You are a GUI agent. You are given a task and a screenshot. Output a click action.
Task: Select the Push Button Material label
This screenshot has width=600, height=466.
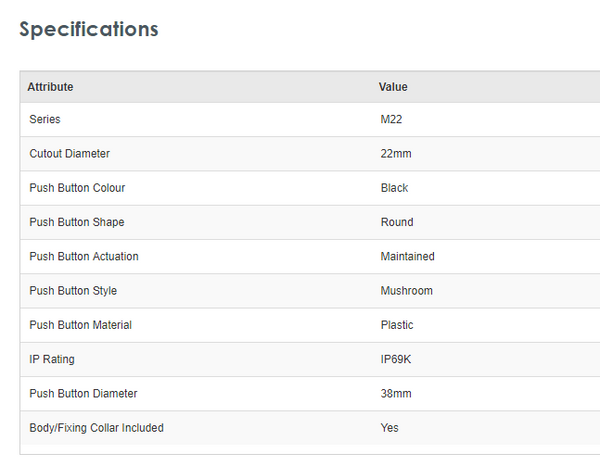point(81,325)
